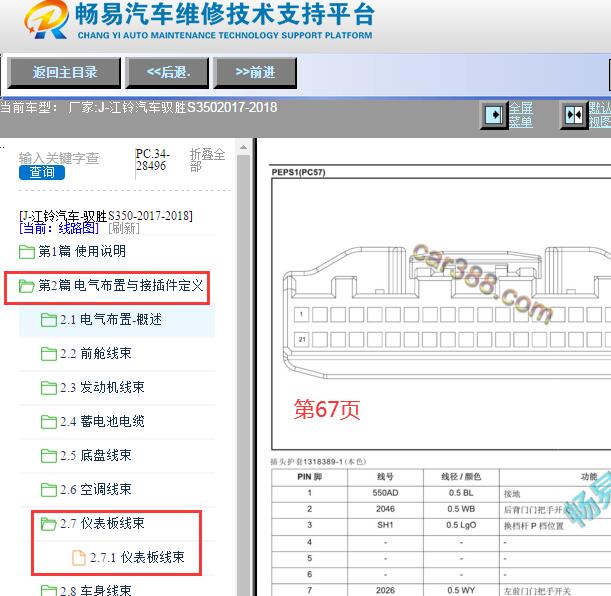Open section 2.2 前舱线束
Viewport: 611px width, 596px height.
click(95, 354)
